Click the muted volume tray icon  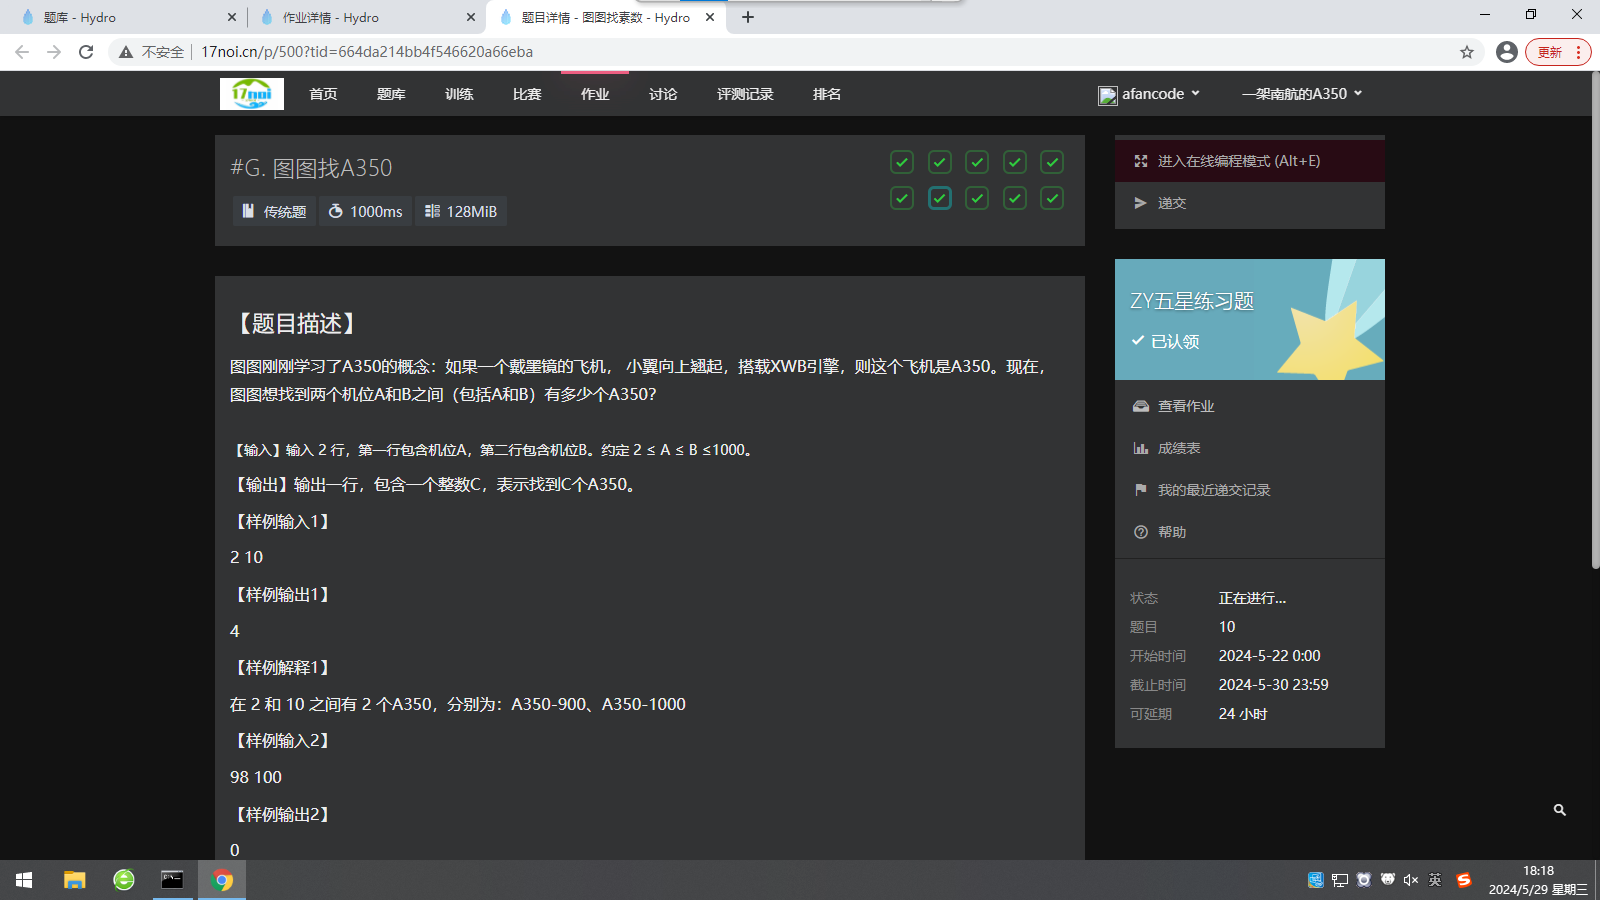coord(1411,880)
